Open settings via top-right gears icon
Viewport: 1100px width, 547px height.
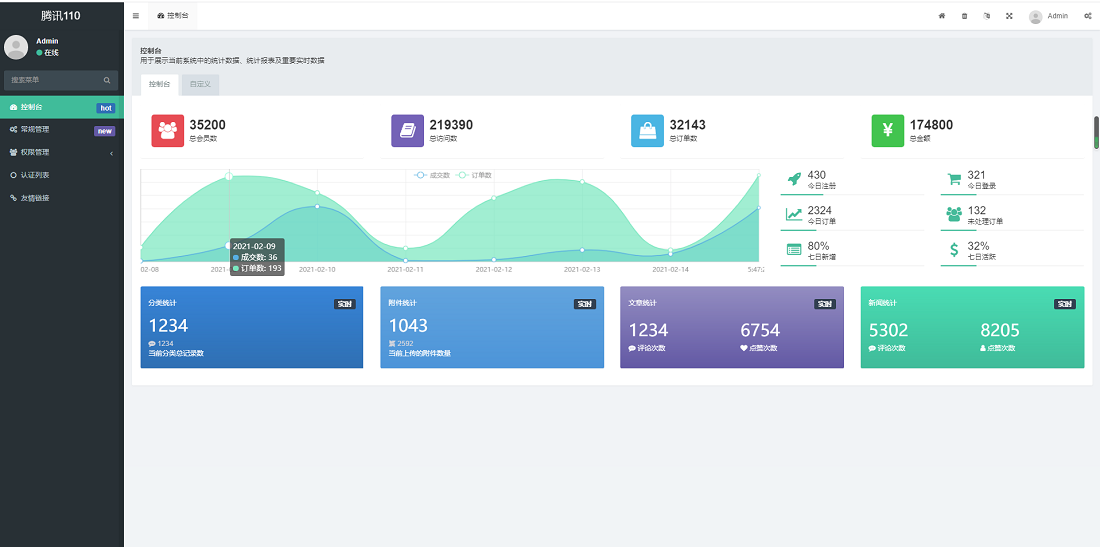(x=1087, y=16)
